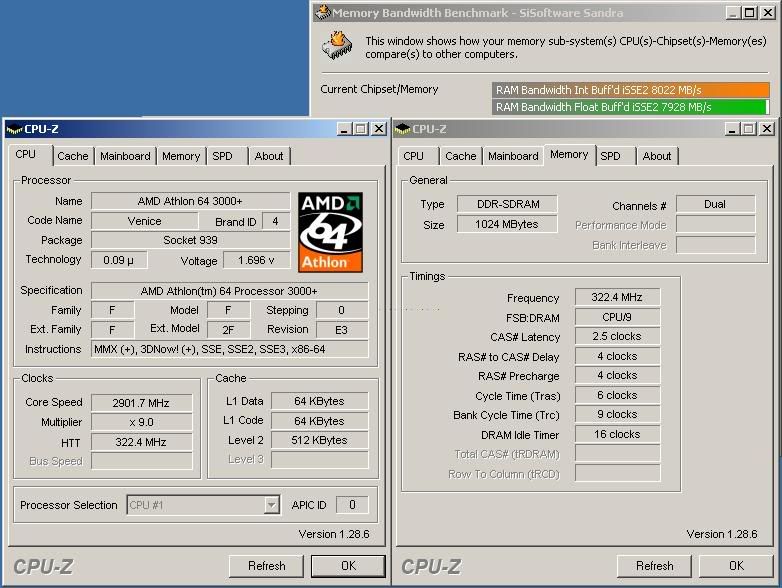Click the AMD Athlon 64 logo
Viewport: 782px width, 588px height.
(330, 232)
